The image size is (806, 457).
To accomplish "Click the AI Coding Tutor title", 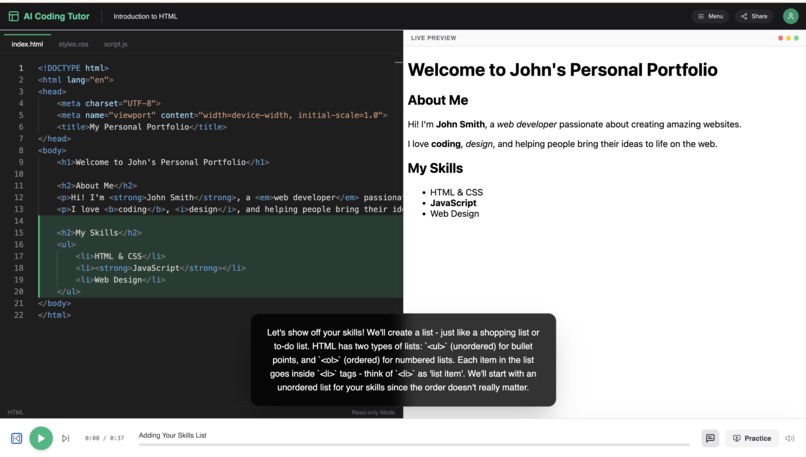I will pyautogui.click(x=57, y=16).
